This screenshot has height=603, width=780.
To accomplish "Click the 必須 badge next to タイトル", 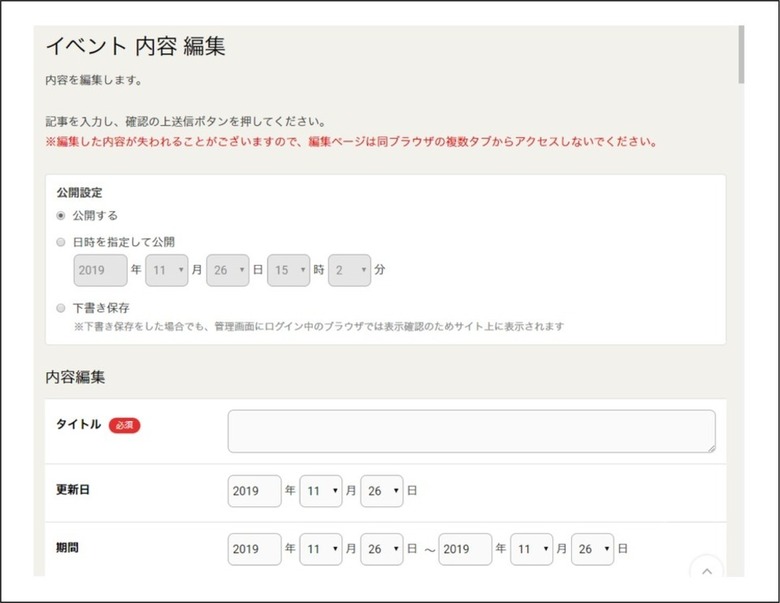I will click(x=124, y=425).
